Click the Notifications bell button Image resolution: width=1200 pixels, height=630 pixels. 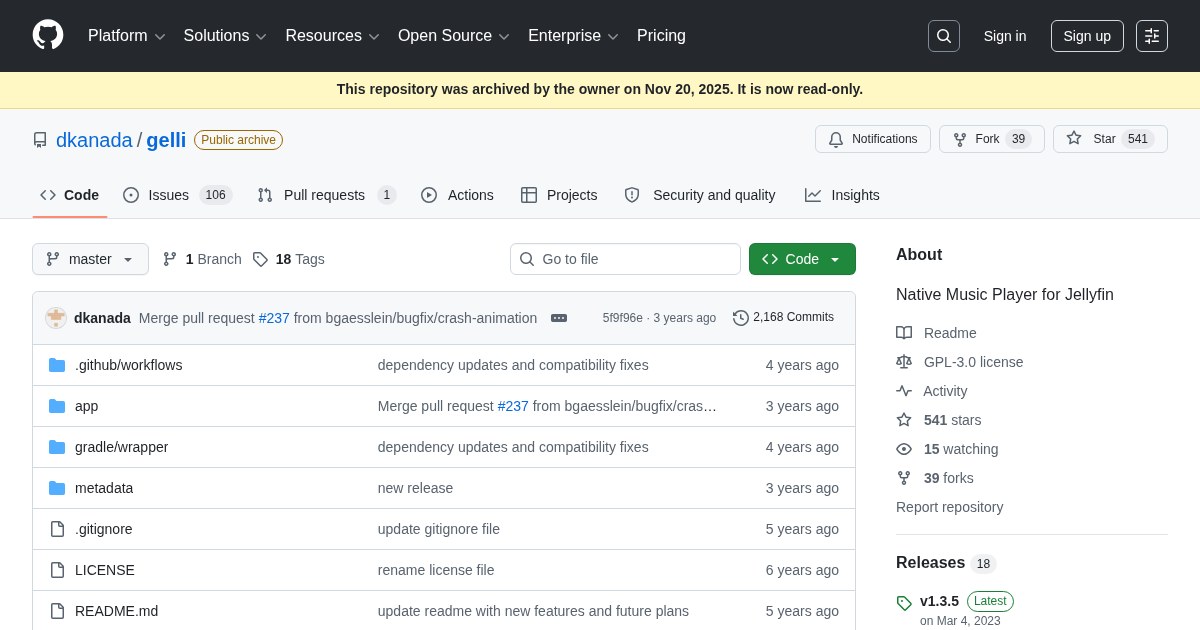(x=873, y=139)
